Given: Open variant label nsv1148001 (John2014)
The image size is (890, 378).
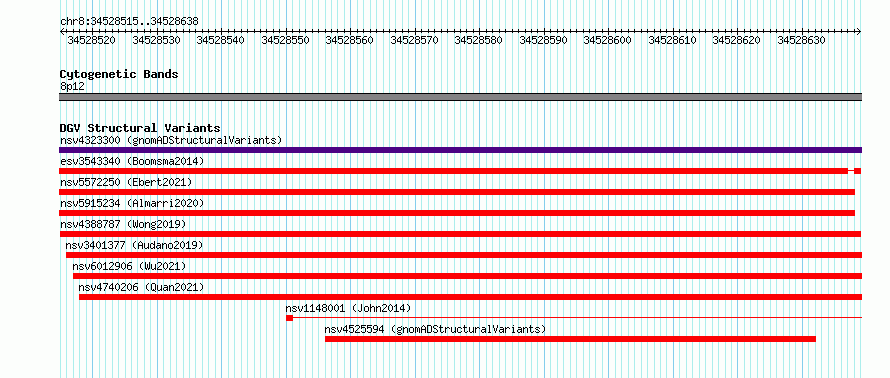Looking at the screenshot, I should click(348, 308).
